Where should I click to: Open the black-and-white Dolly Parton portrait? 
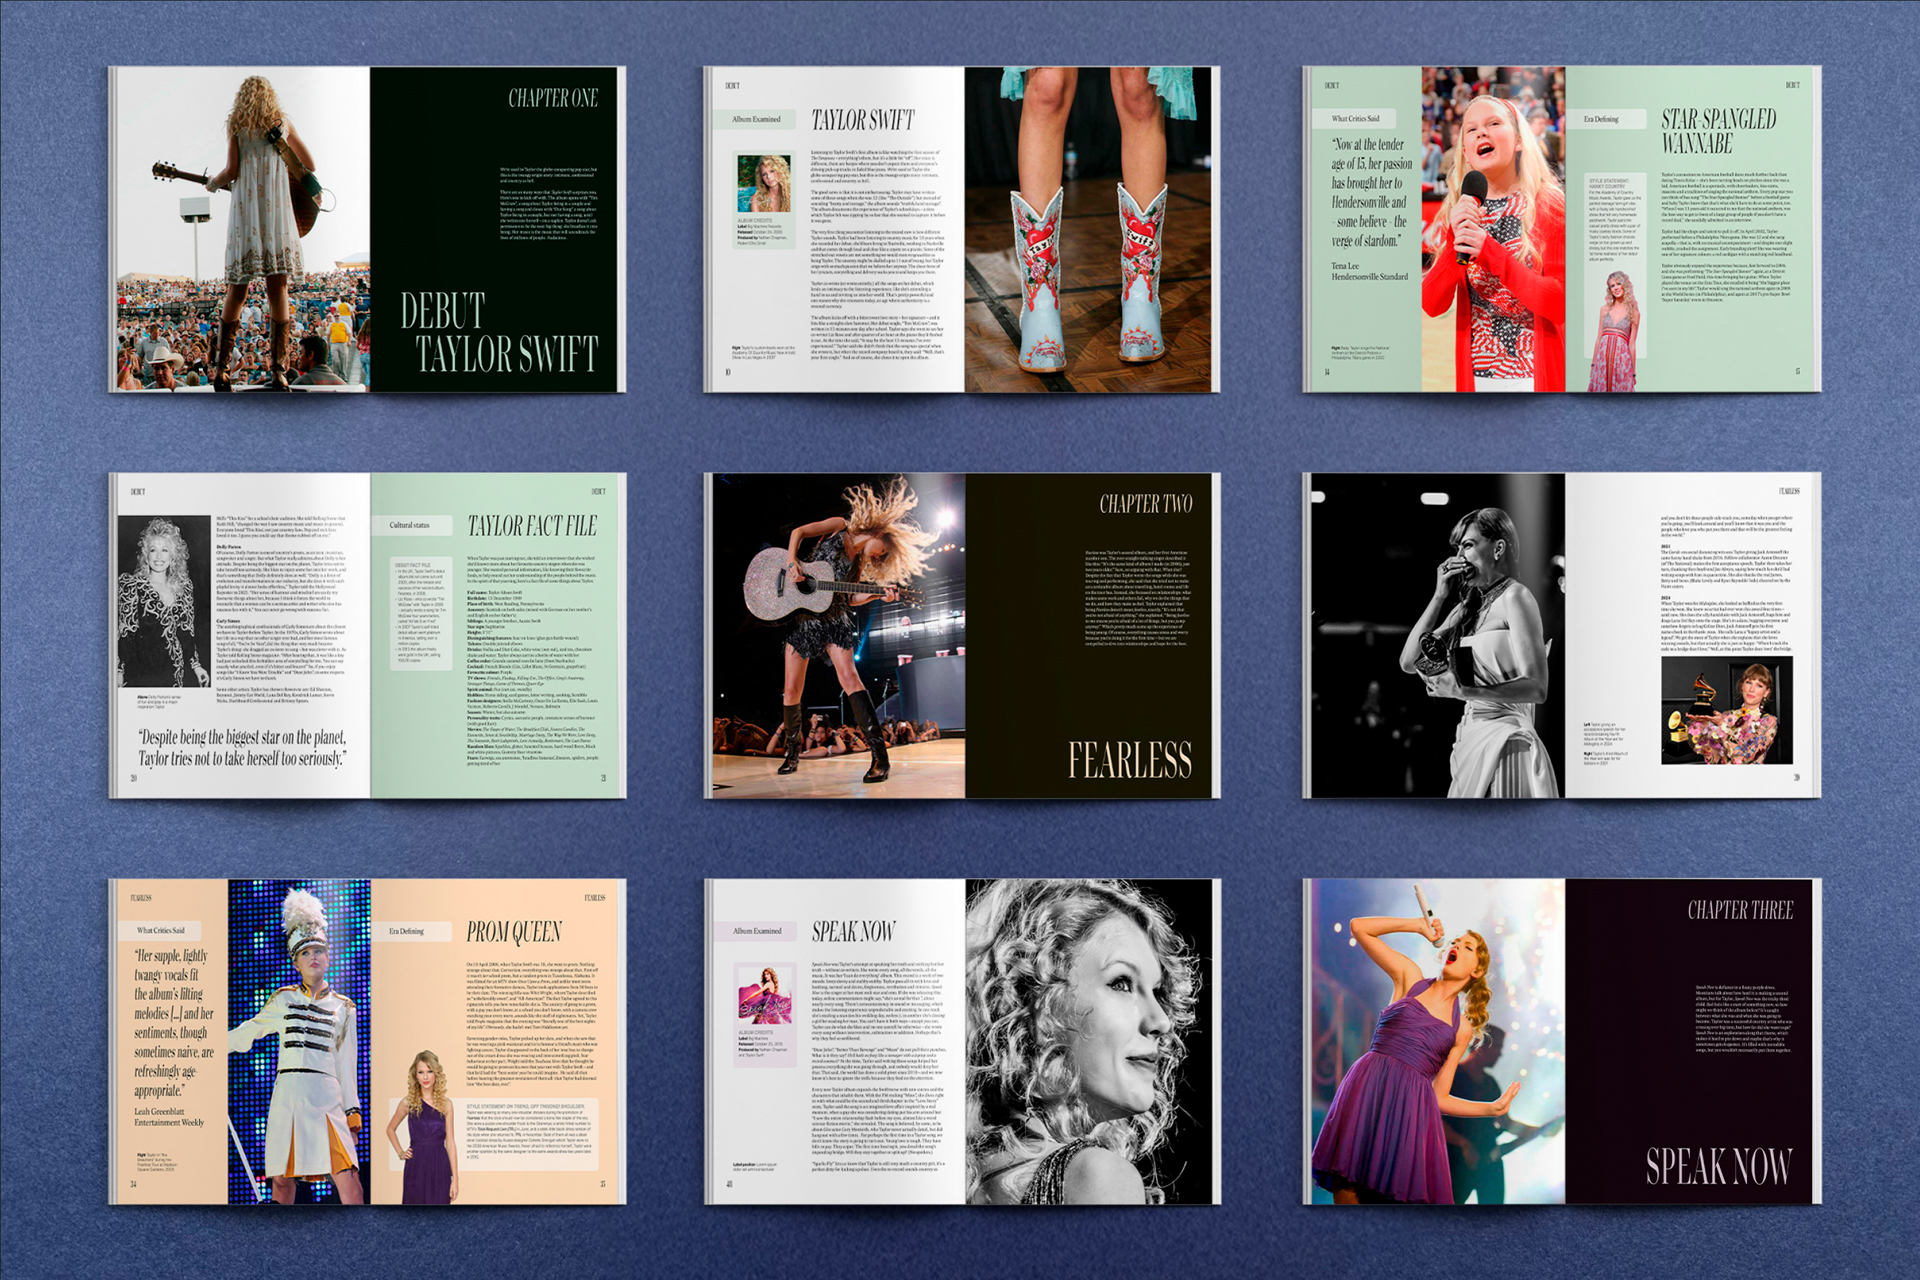tap(164, 601)
